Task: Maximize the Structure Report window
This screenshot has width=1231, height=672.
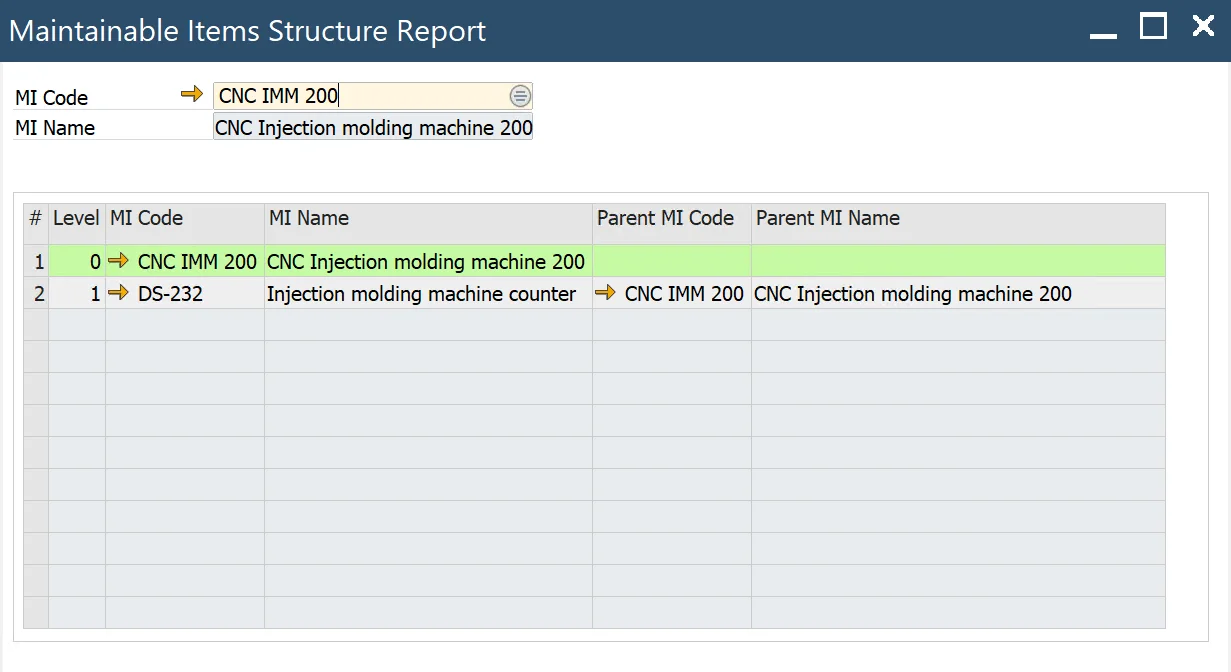Action: (1153, 27)
